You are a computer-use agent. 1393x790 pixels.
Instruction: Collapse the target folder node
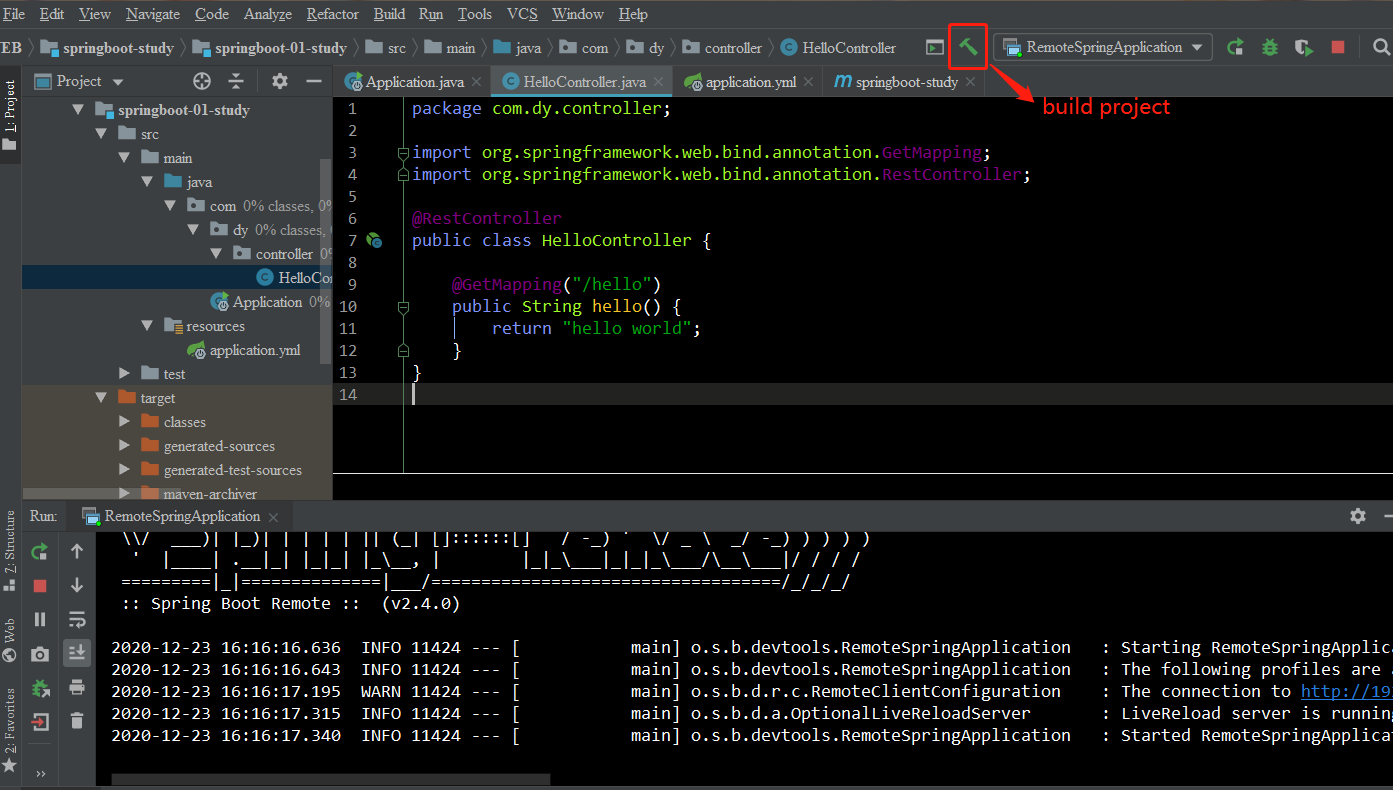pyautogui.click(x=101, y=398)
